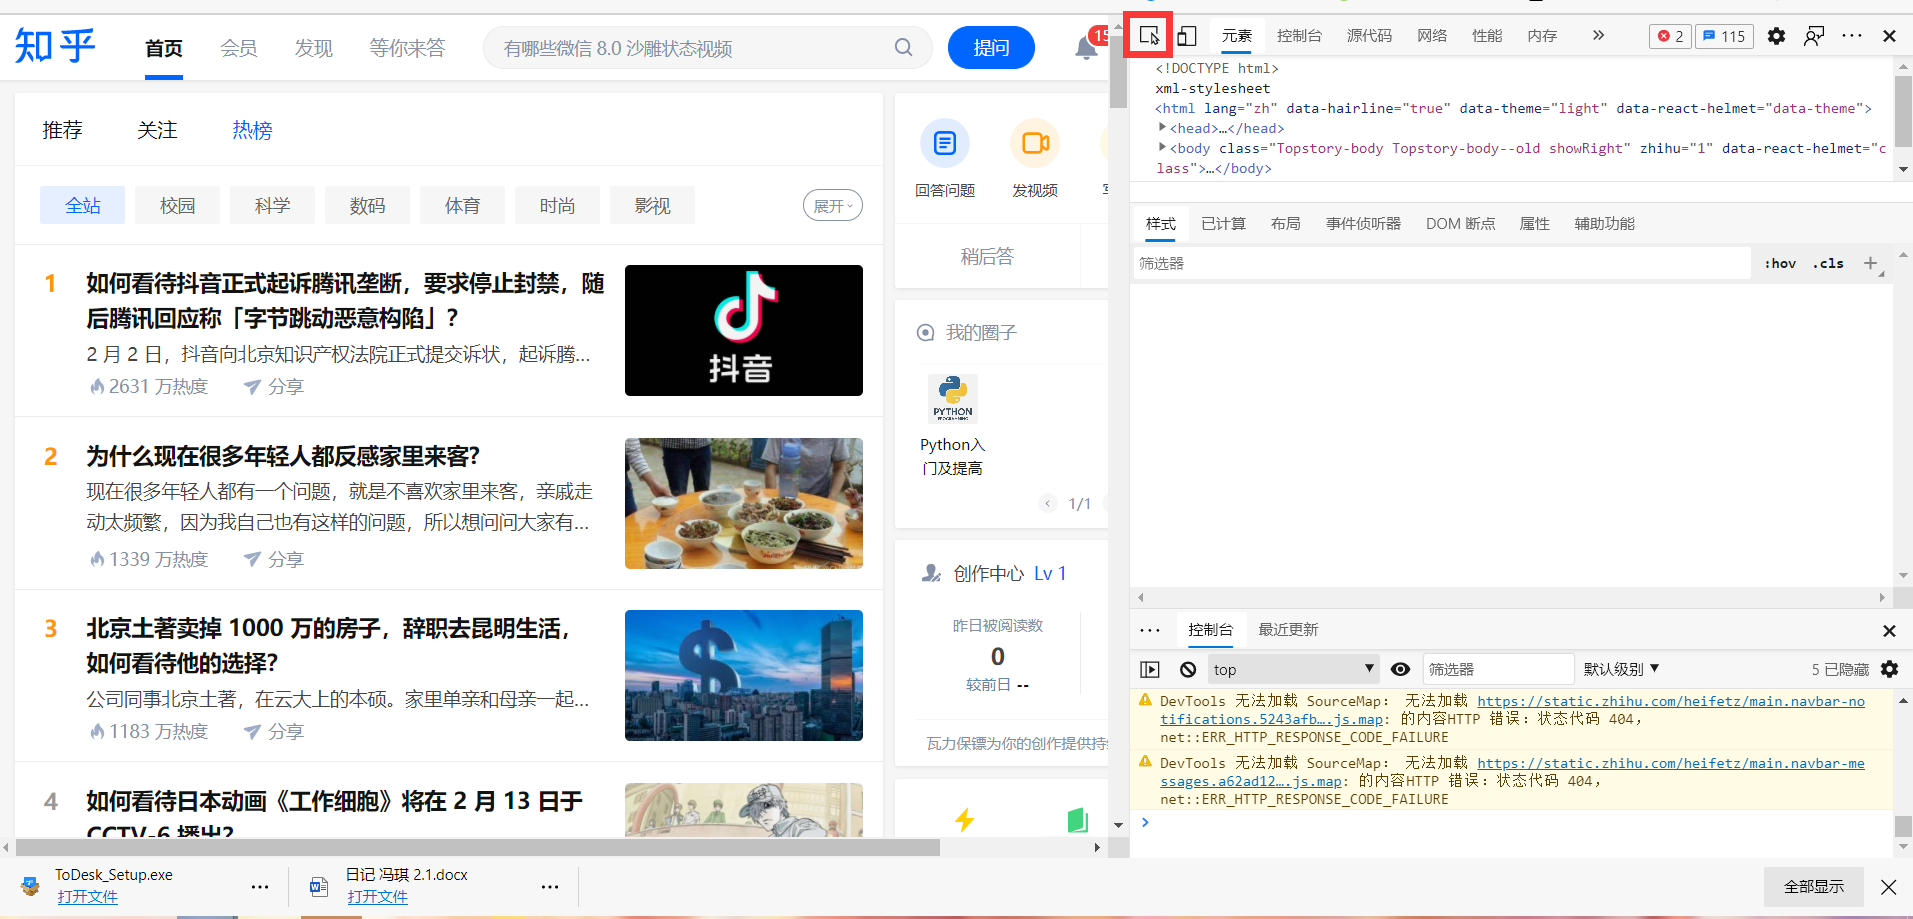Add new style rule plus icon
The height and width of the screenshot is (919, 1913).
coord(1870,263)
